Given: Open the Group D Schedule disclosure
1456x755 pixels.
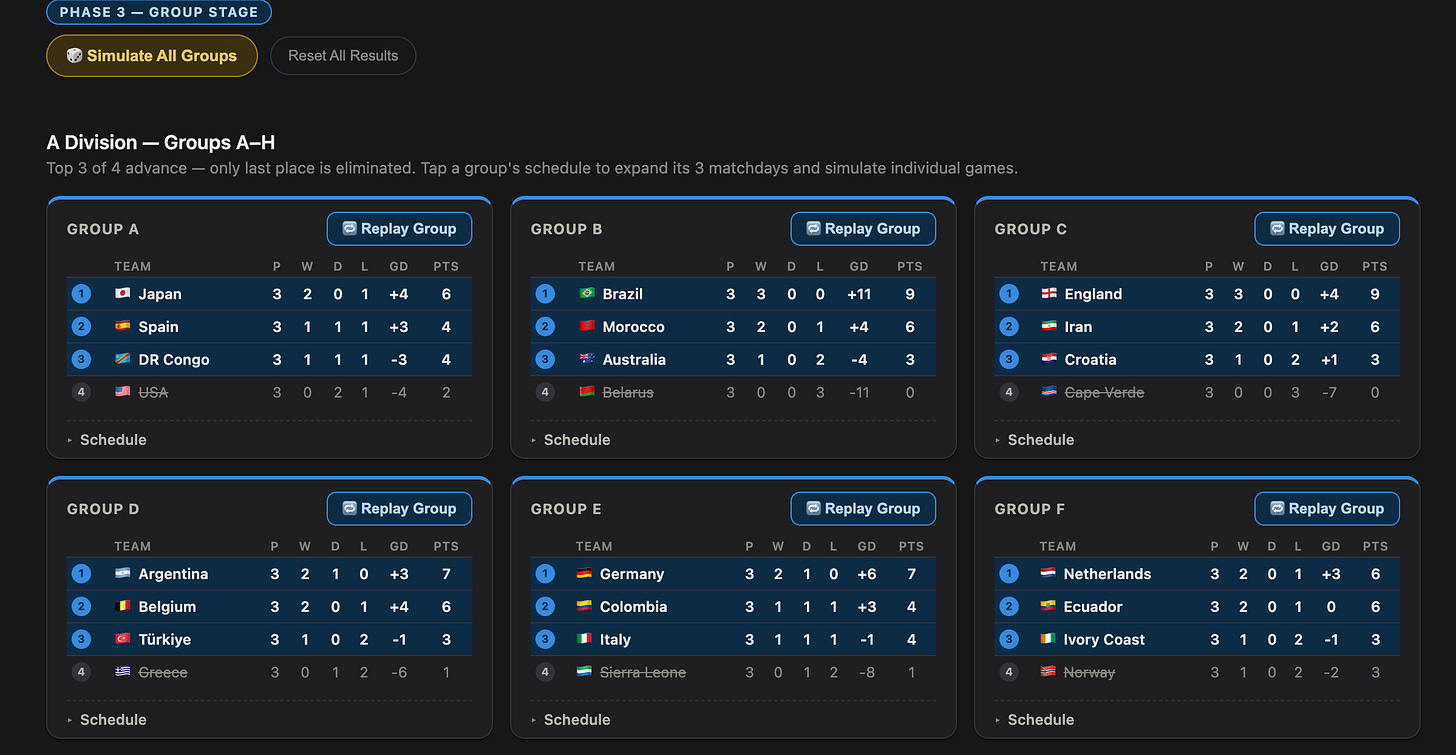Looking at the screenshot, I should 107,720.
